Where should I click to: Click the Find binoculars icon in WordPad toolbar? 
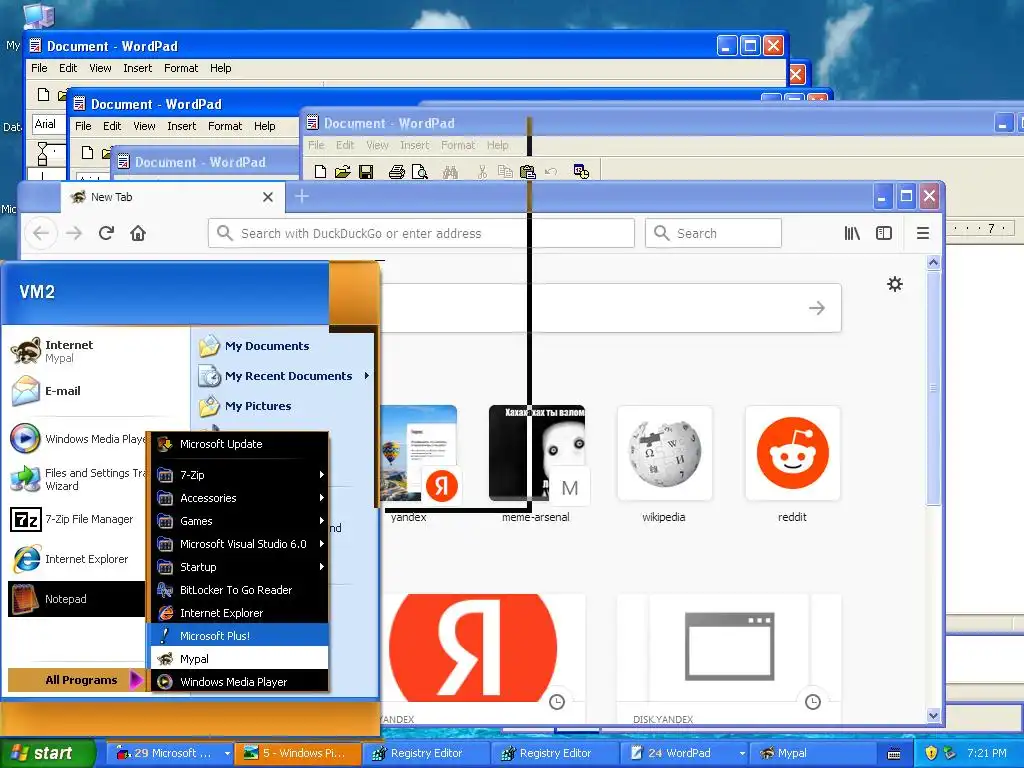pos(450,172)
